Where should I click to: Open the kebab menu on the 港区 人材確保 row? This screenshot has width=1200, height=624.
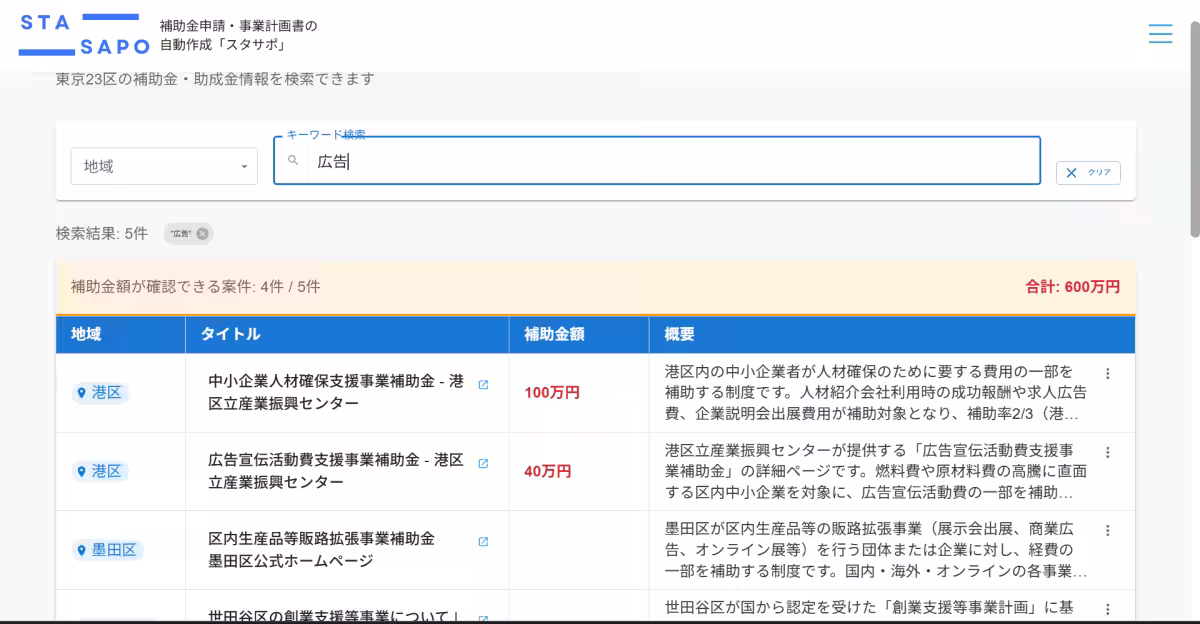(x=1107, y=373)
